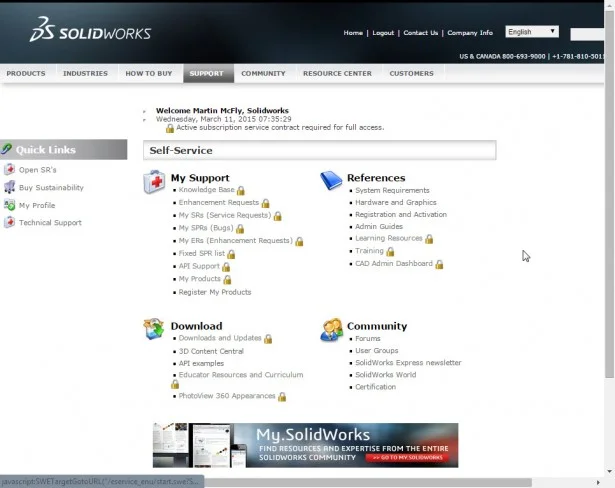Screen dimensions: 615x488
Task: Click the Download section icon
Action: 154,329
